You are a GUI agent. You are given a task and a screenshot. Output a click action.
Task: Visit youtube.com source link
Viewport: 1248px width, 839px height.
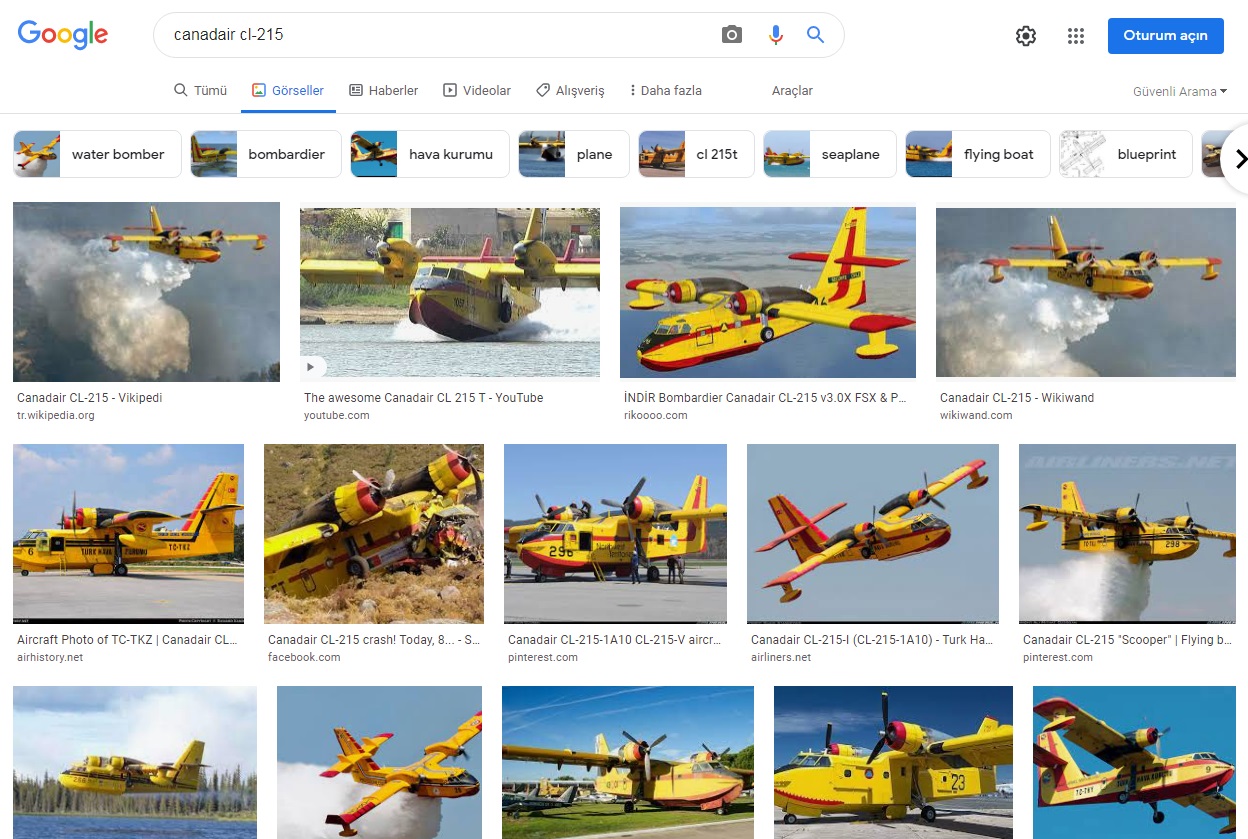(x=337, y=415)
